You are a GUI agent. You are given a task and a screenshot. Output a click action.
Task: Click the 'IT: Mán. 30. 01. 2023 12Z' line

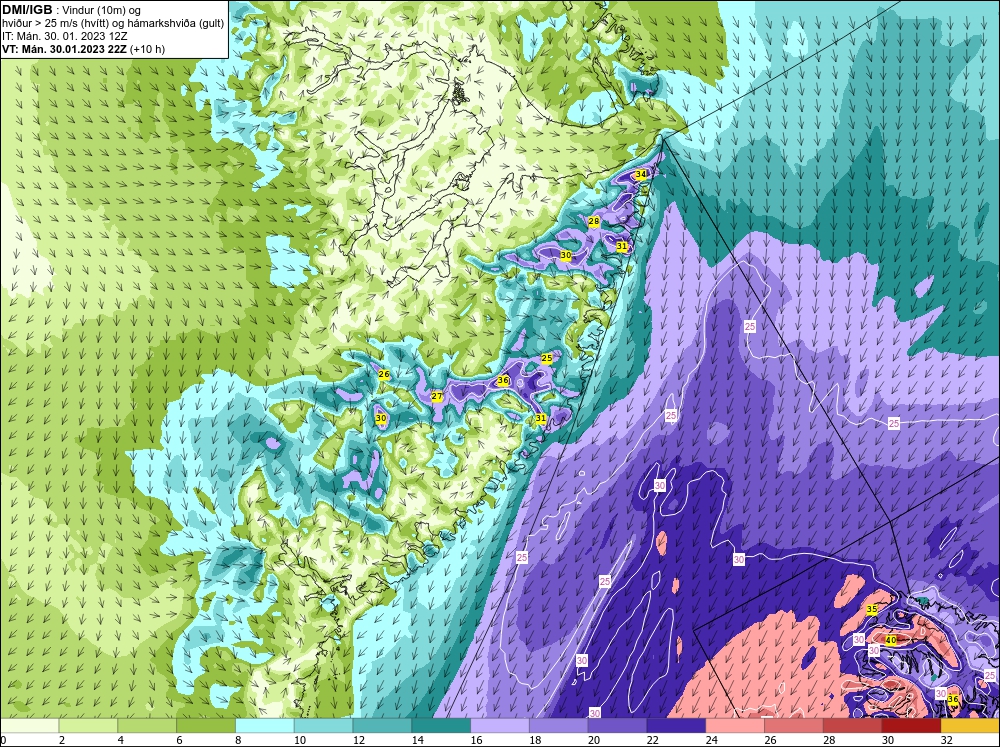[64, 36]
